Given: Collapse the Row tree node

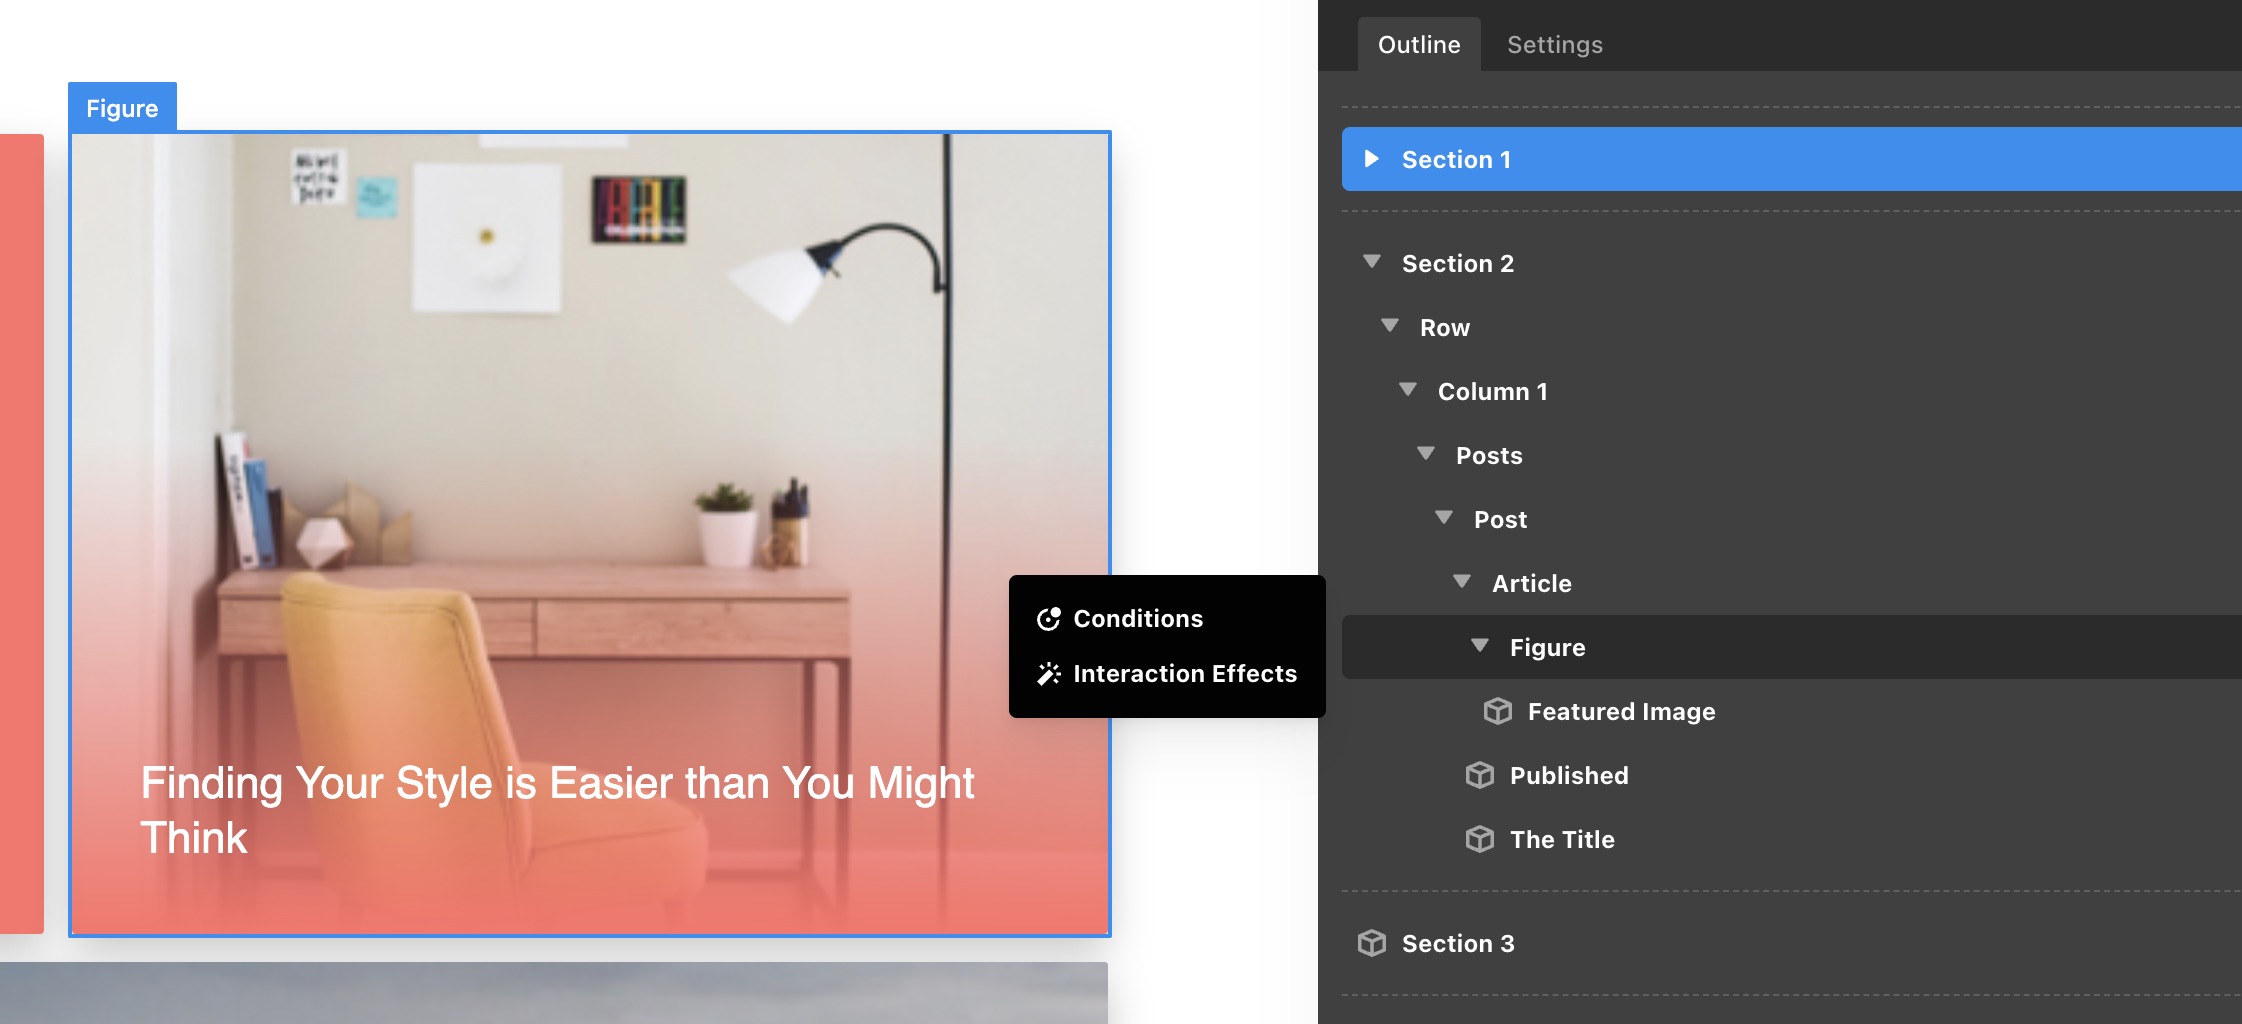Looking at the screenshot, I should tap(1390, 326).
